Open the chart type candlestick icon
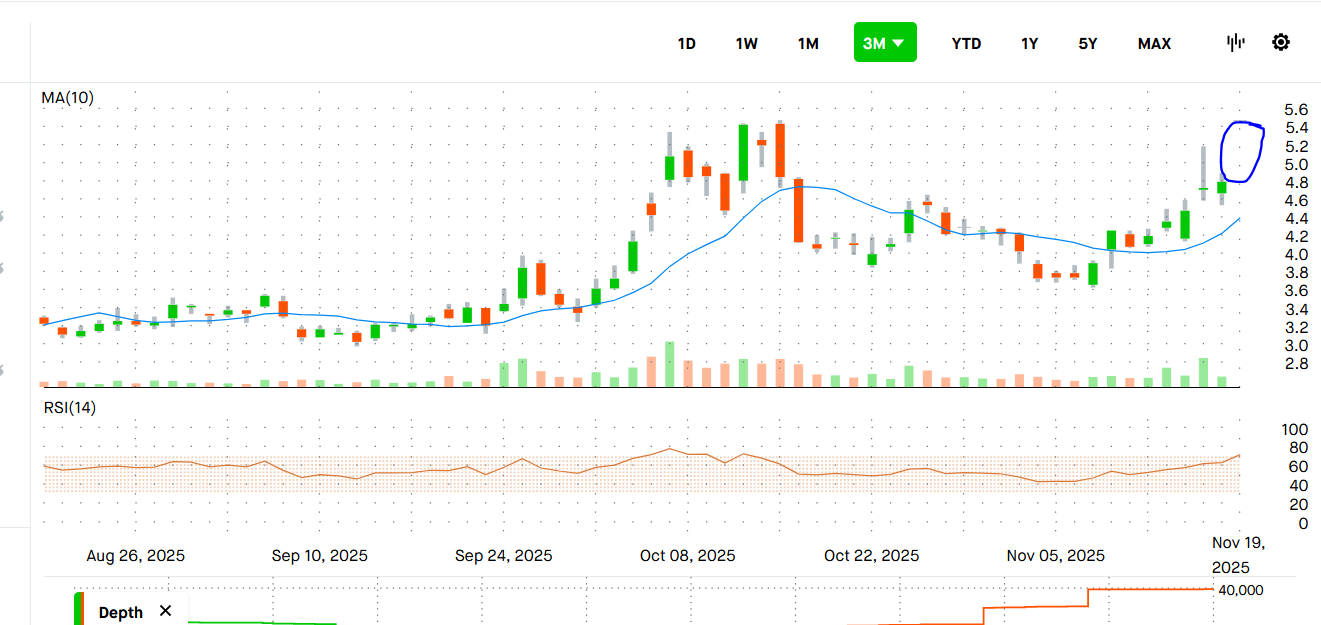The height and width of the screenshot is (625, 1321). point(1236,42)
